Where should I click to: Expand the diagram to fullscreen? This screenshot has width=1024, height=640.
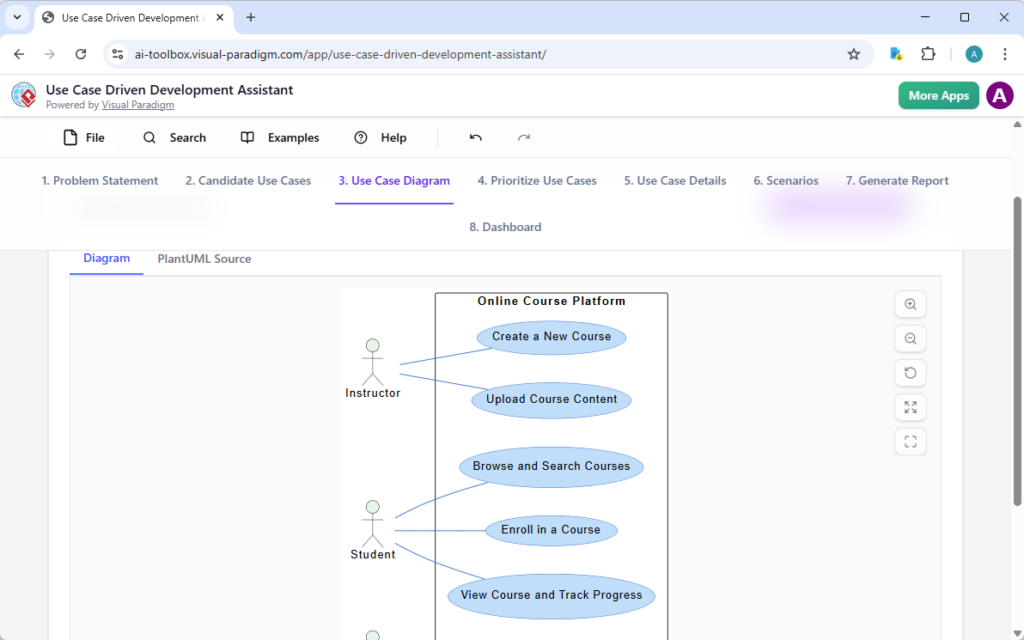(x=910, y=407)
